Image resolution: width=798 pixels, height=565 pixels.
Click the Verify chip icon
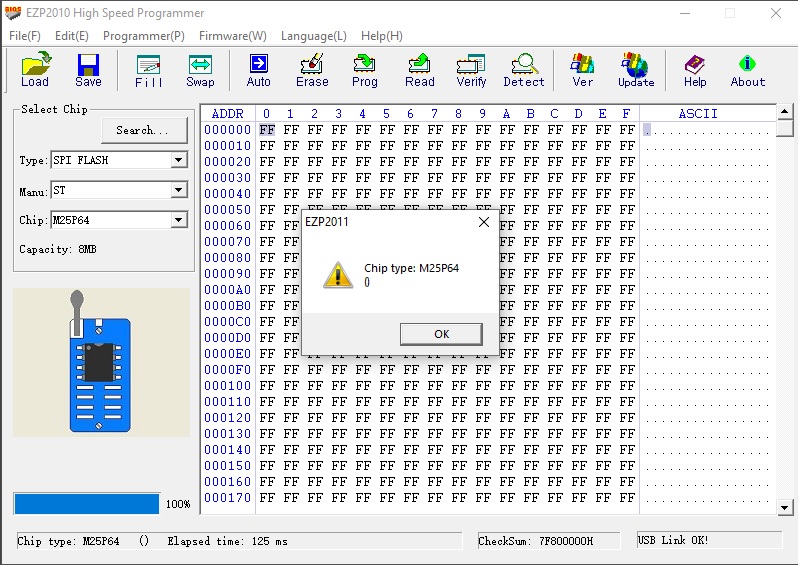471,70
